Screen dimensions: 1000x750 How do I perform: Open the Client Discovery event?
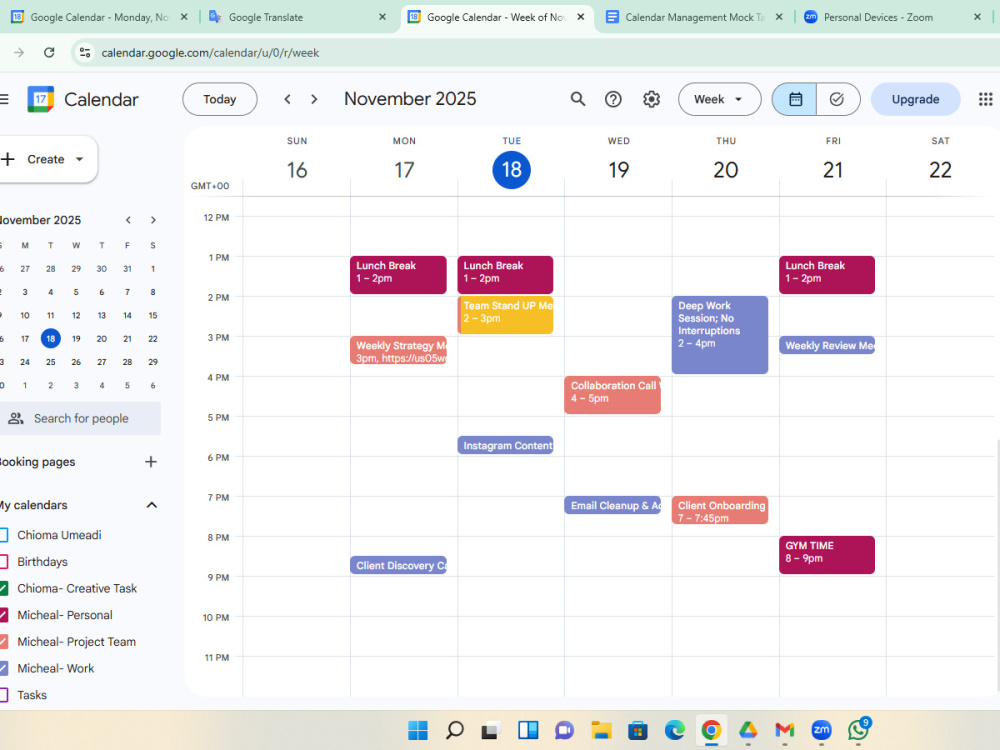click(x=398, y=565)
